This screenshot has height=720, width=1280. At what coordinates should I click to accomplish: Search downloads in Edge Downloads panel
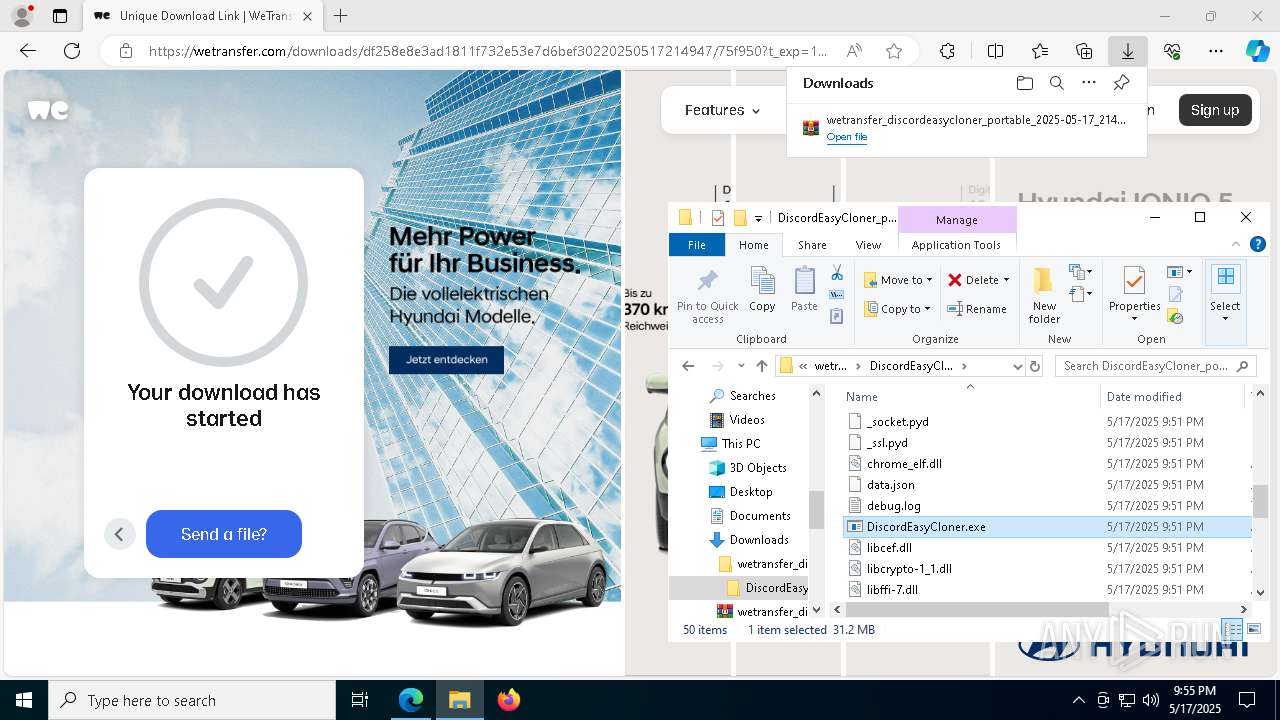pos(1056,83)
